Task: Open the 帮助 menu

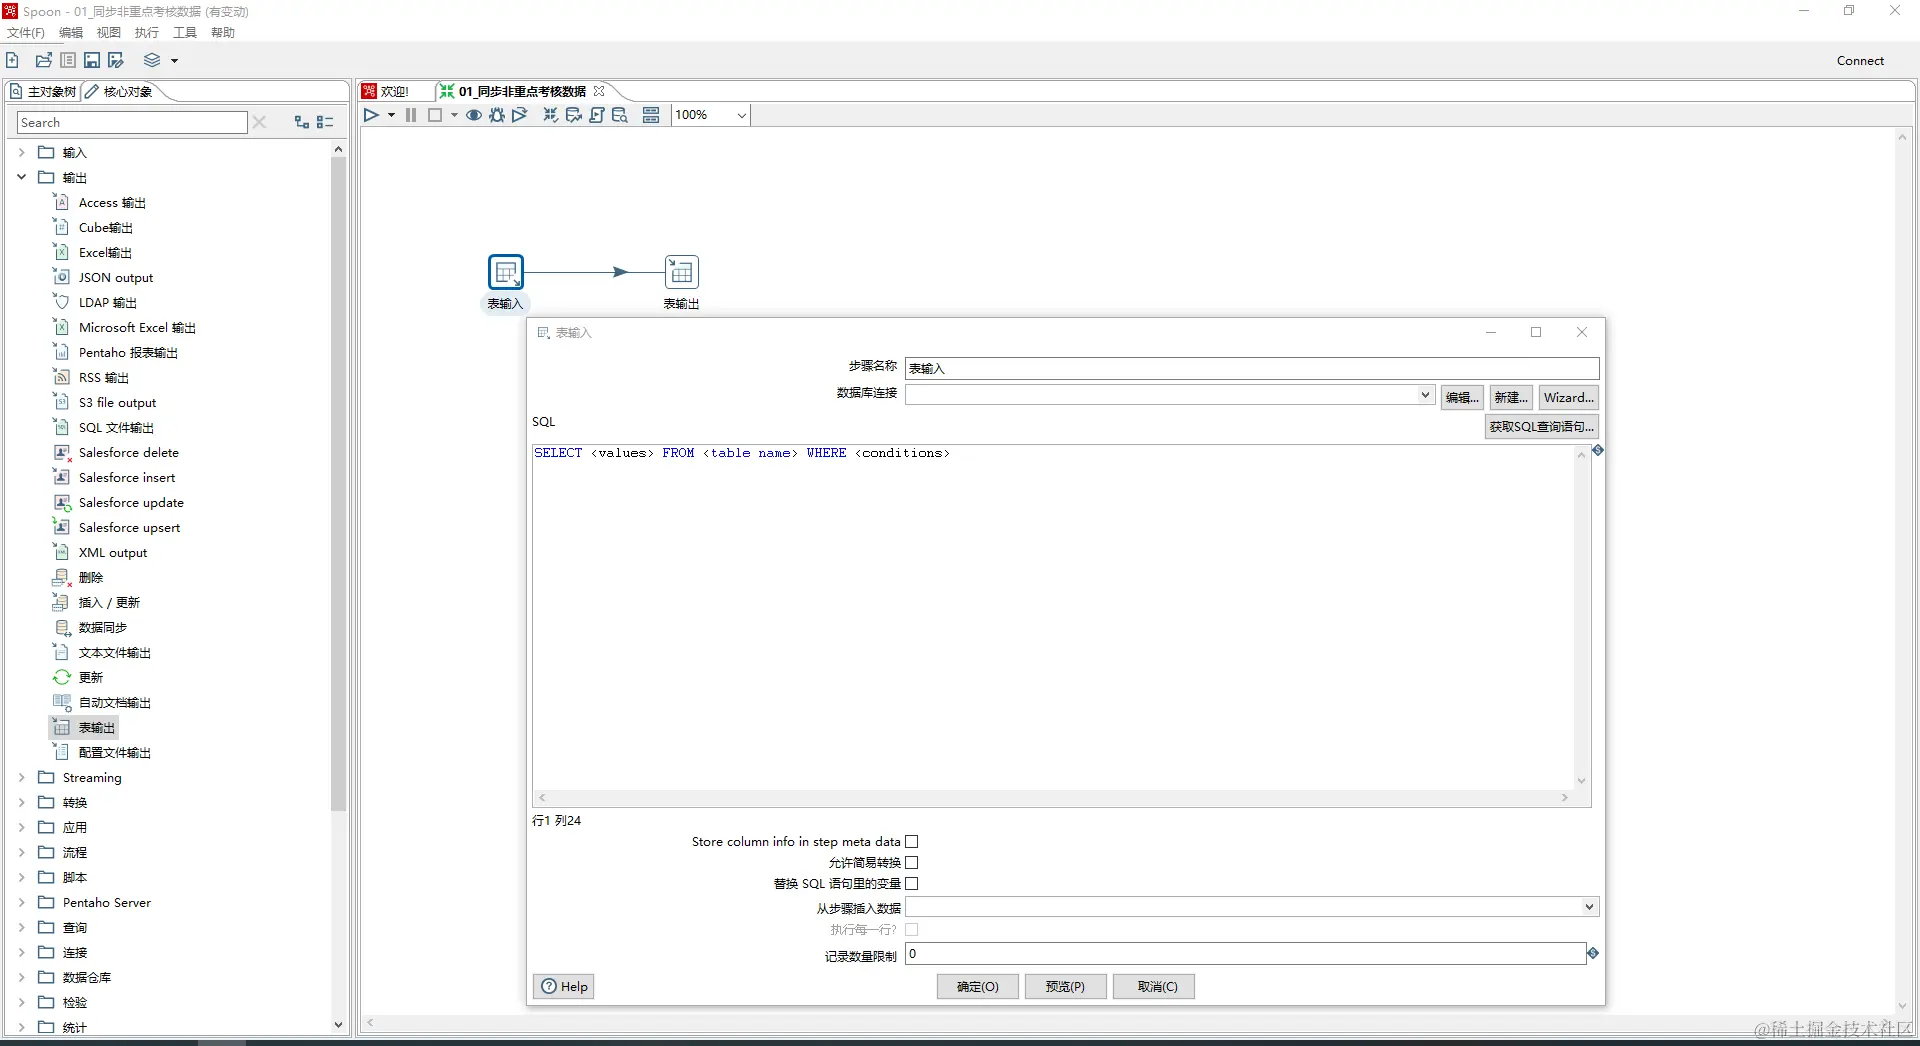Action: point(223,33)
